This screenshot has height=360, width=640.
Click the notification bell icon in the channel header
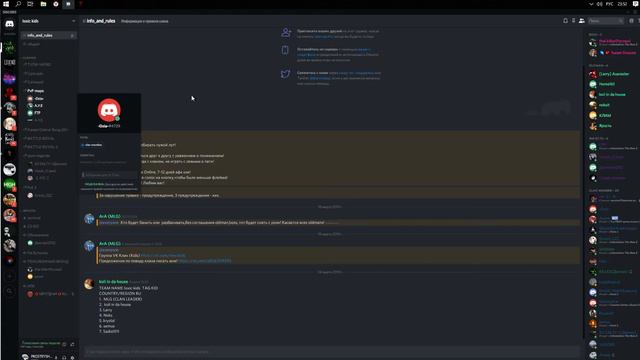[565, 20]
